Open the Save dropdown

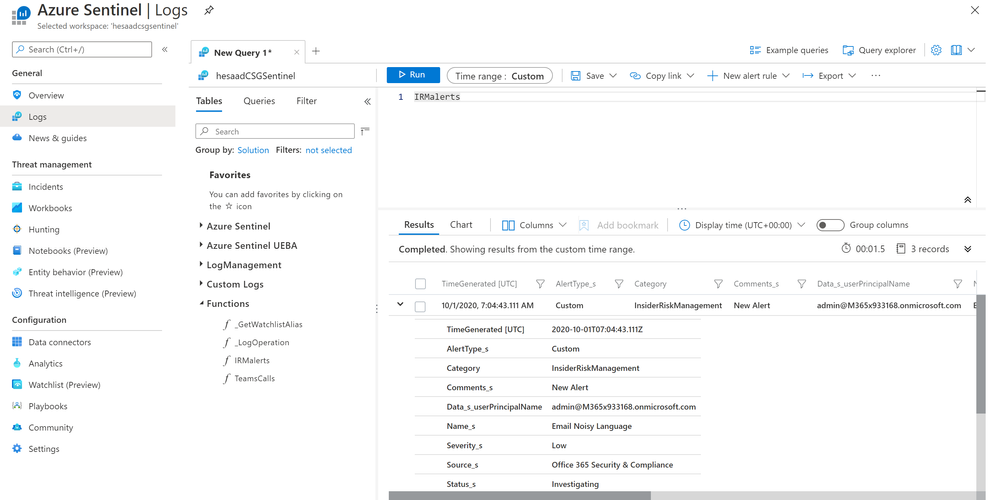point(594,76)
